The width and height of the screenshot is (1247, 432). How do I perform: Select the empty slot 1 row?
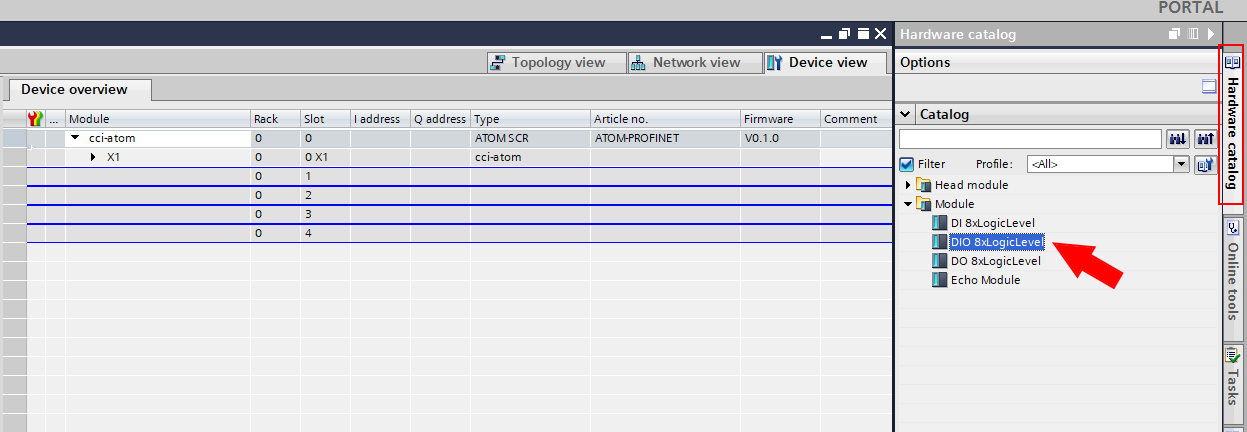(459, 176)
